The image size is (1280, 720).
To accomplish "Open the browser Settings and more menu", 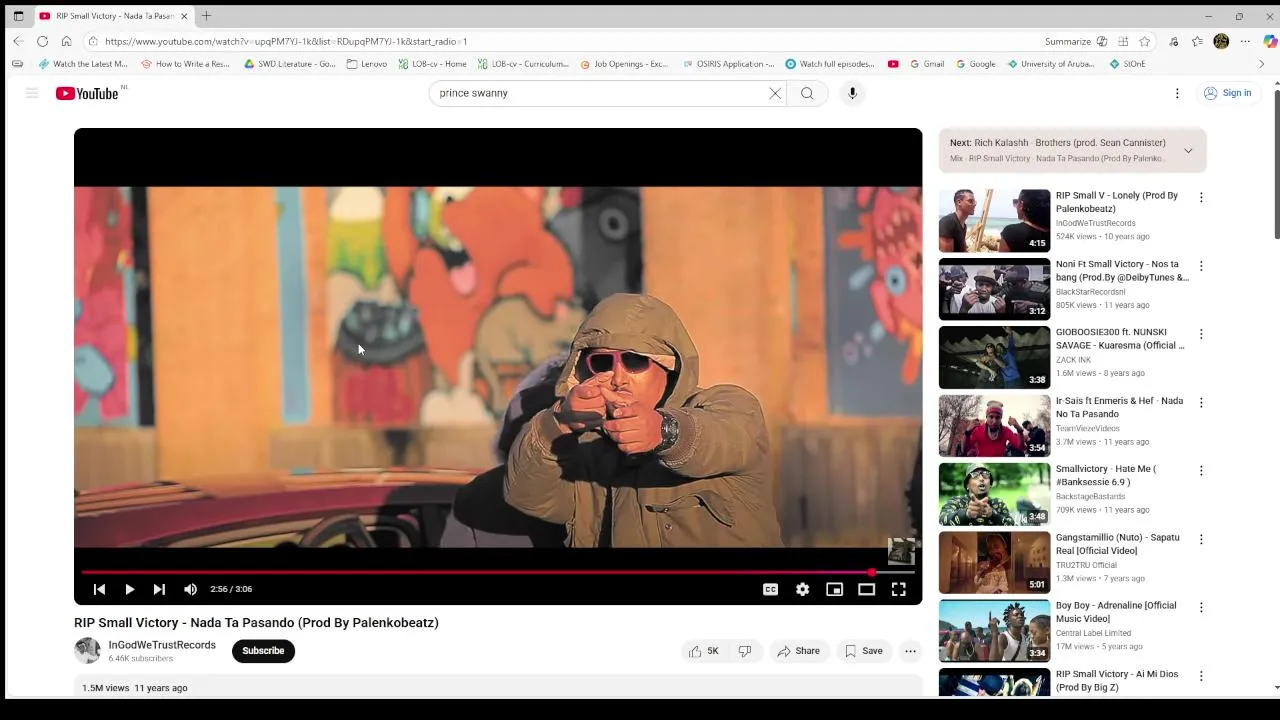I will (1245, 41).
